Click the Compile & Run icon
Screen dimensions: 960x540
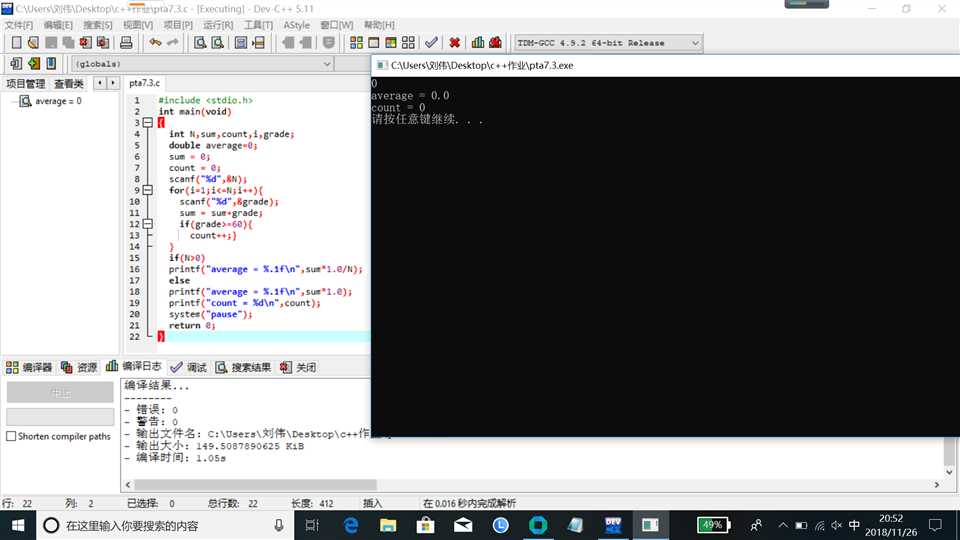coord(391,42)
